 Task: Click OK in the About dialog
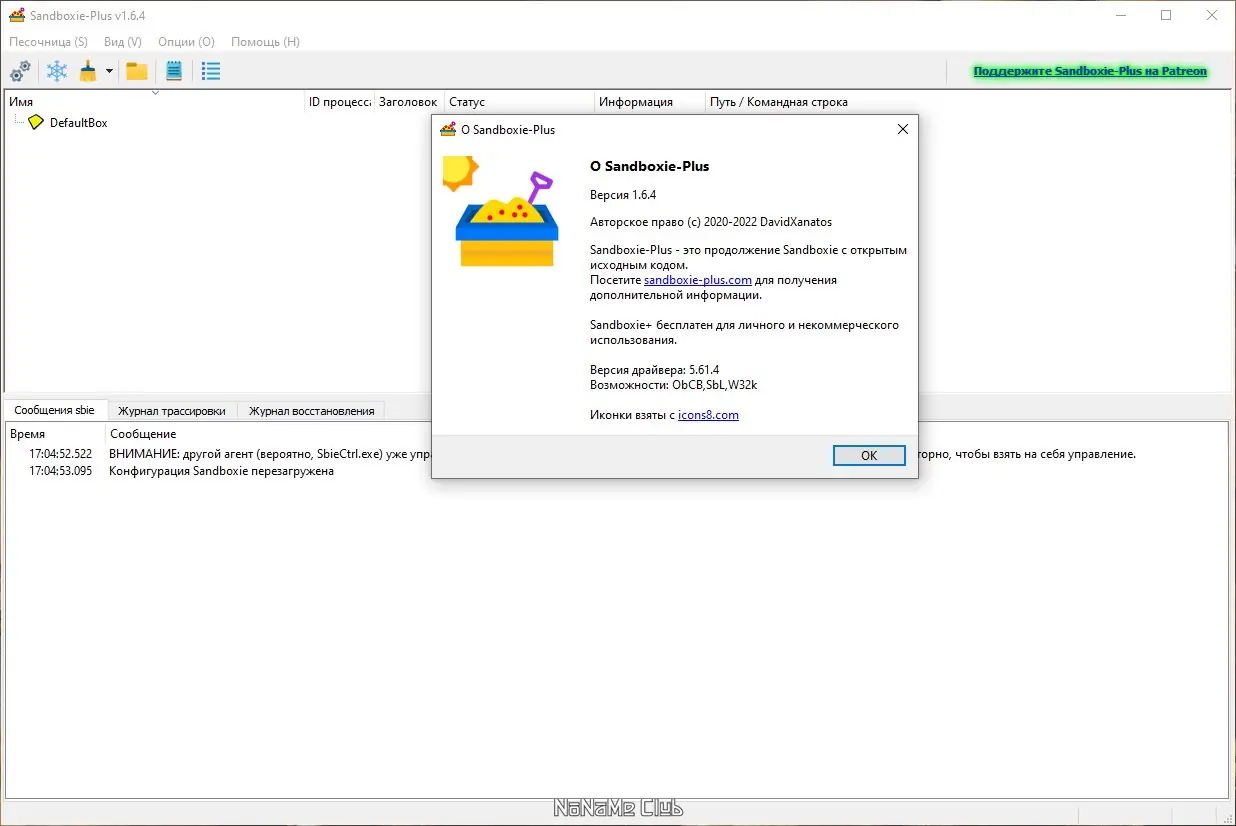tap(869, 455)
